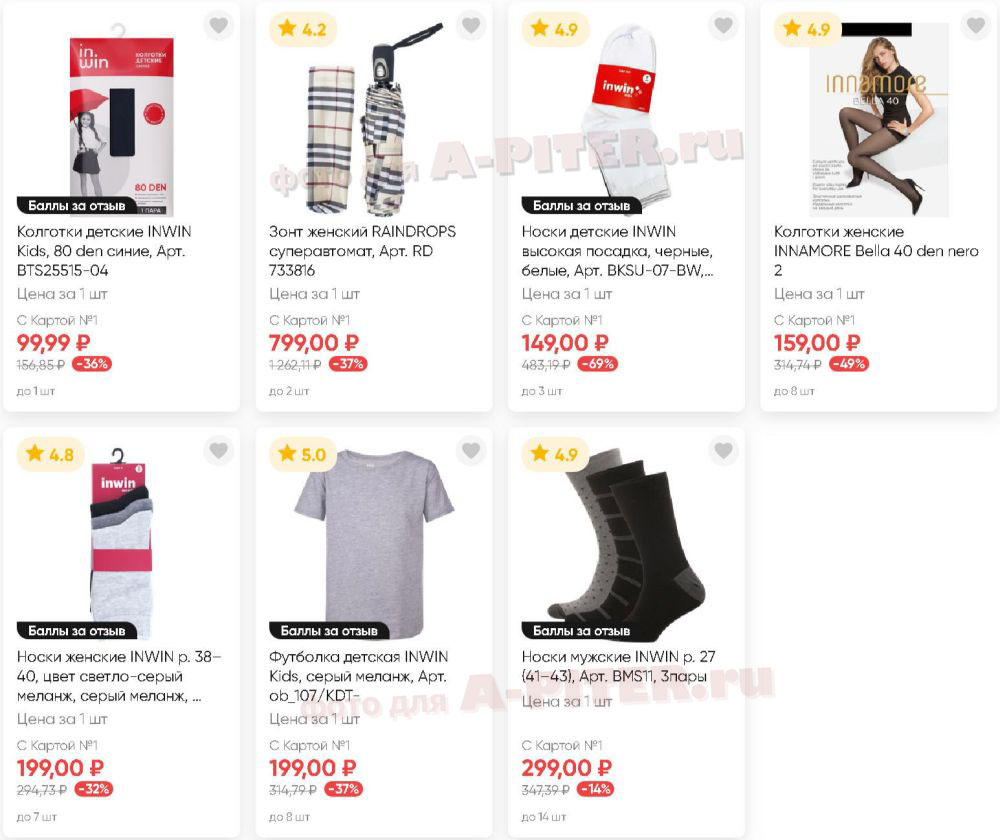Image resolution: width=1000 pixels, height=840 pixels.
Task: Click Баллы за отзыв on детские колготки
Action: 77,205
